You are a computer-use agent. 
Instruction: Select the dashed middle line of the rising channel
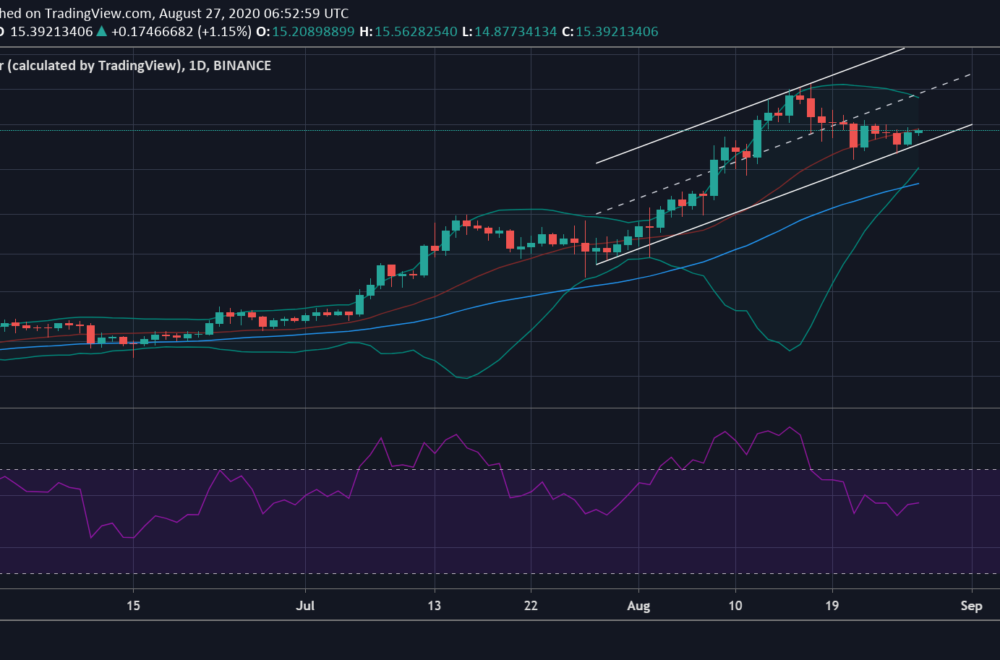(783, 144)
